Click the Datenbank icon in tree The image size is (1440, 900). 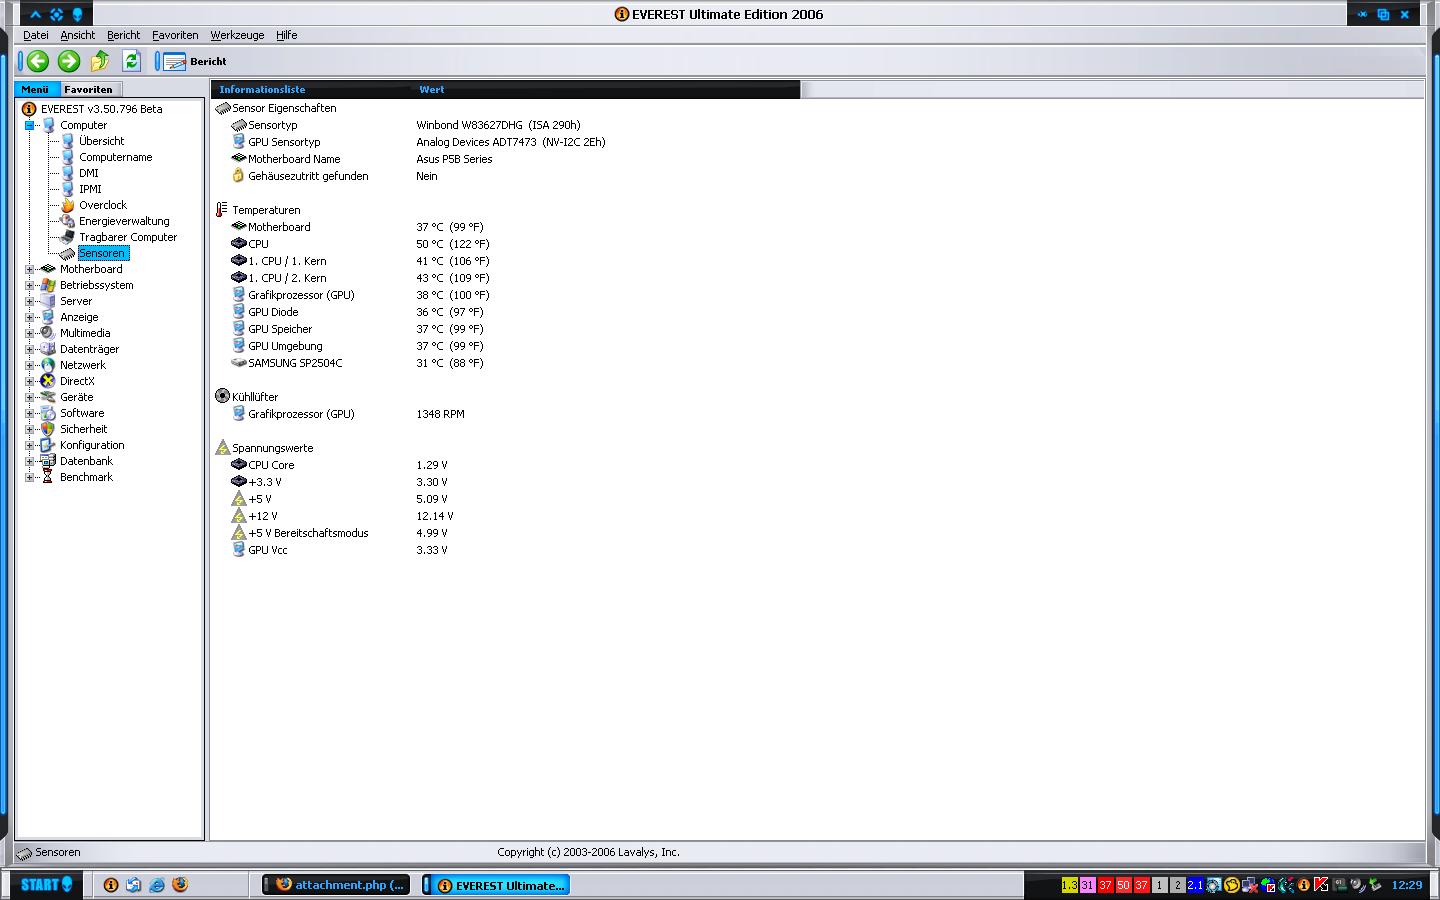tap(47, 461)
